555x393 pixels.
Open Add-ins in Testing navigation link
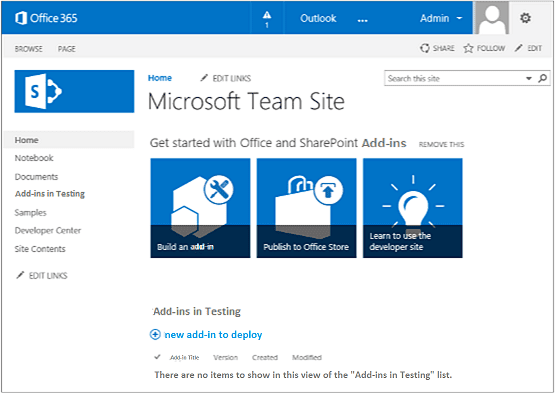tap(50, 194)
